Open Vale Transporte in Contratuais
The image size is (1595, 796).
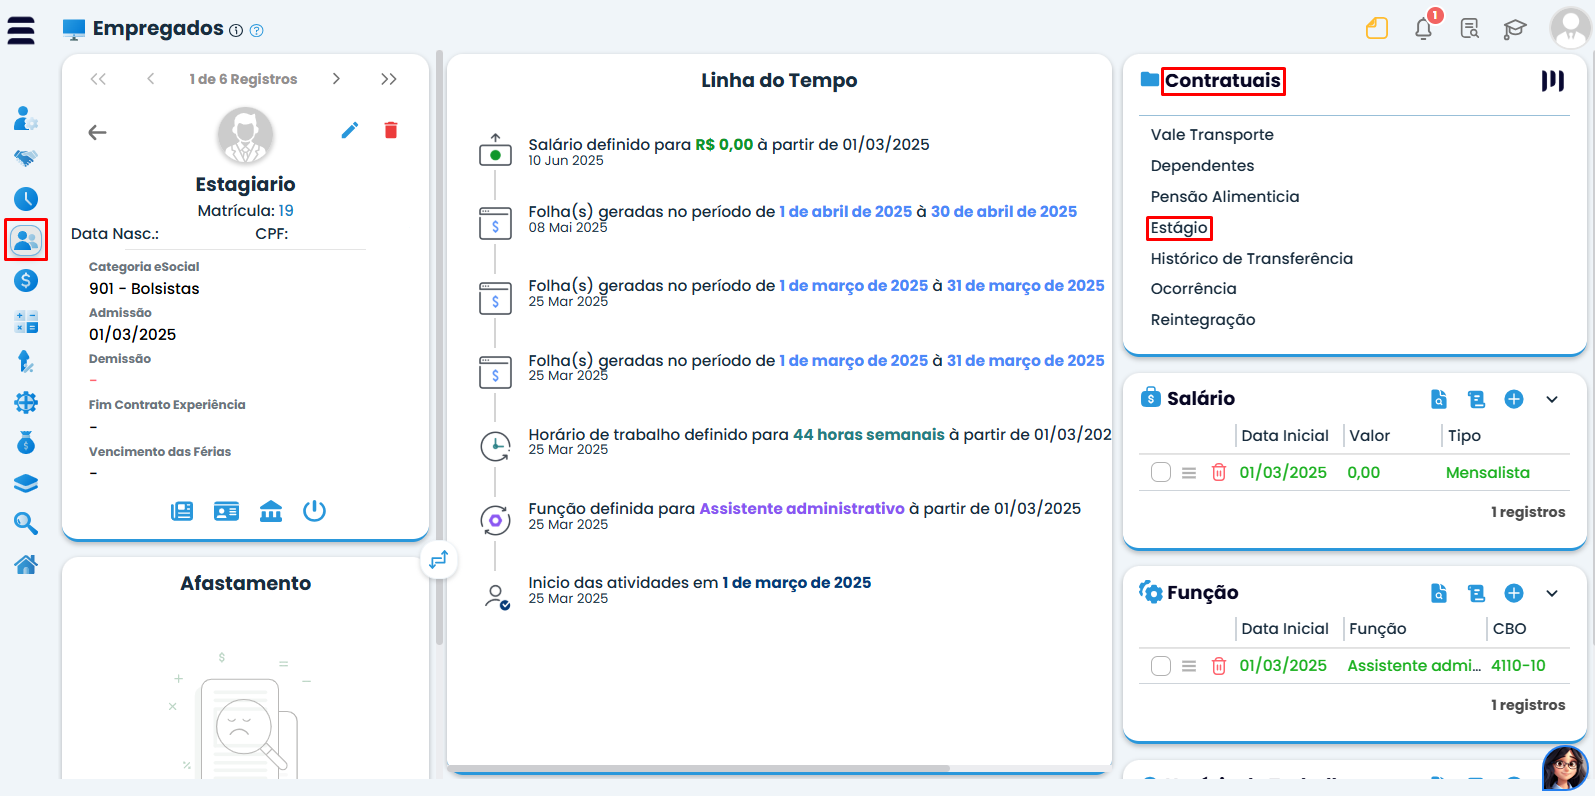pos(1212,135)
